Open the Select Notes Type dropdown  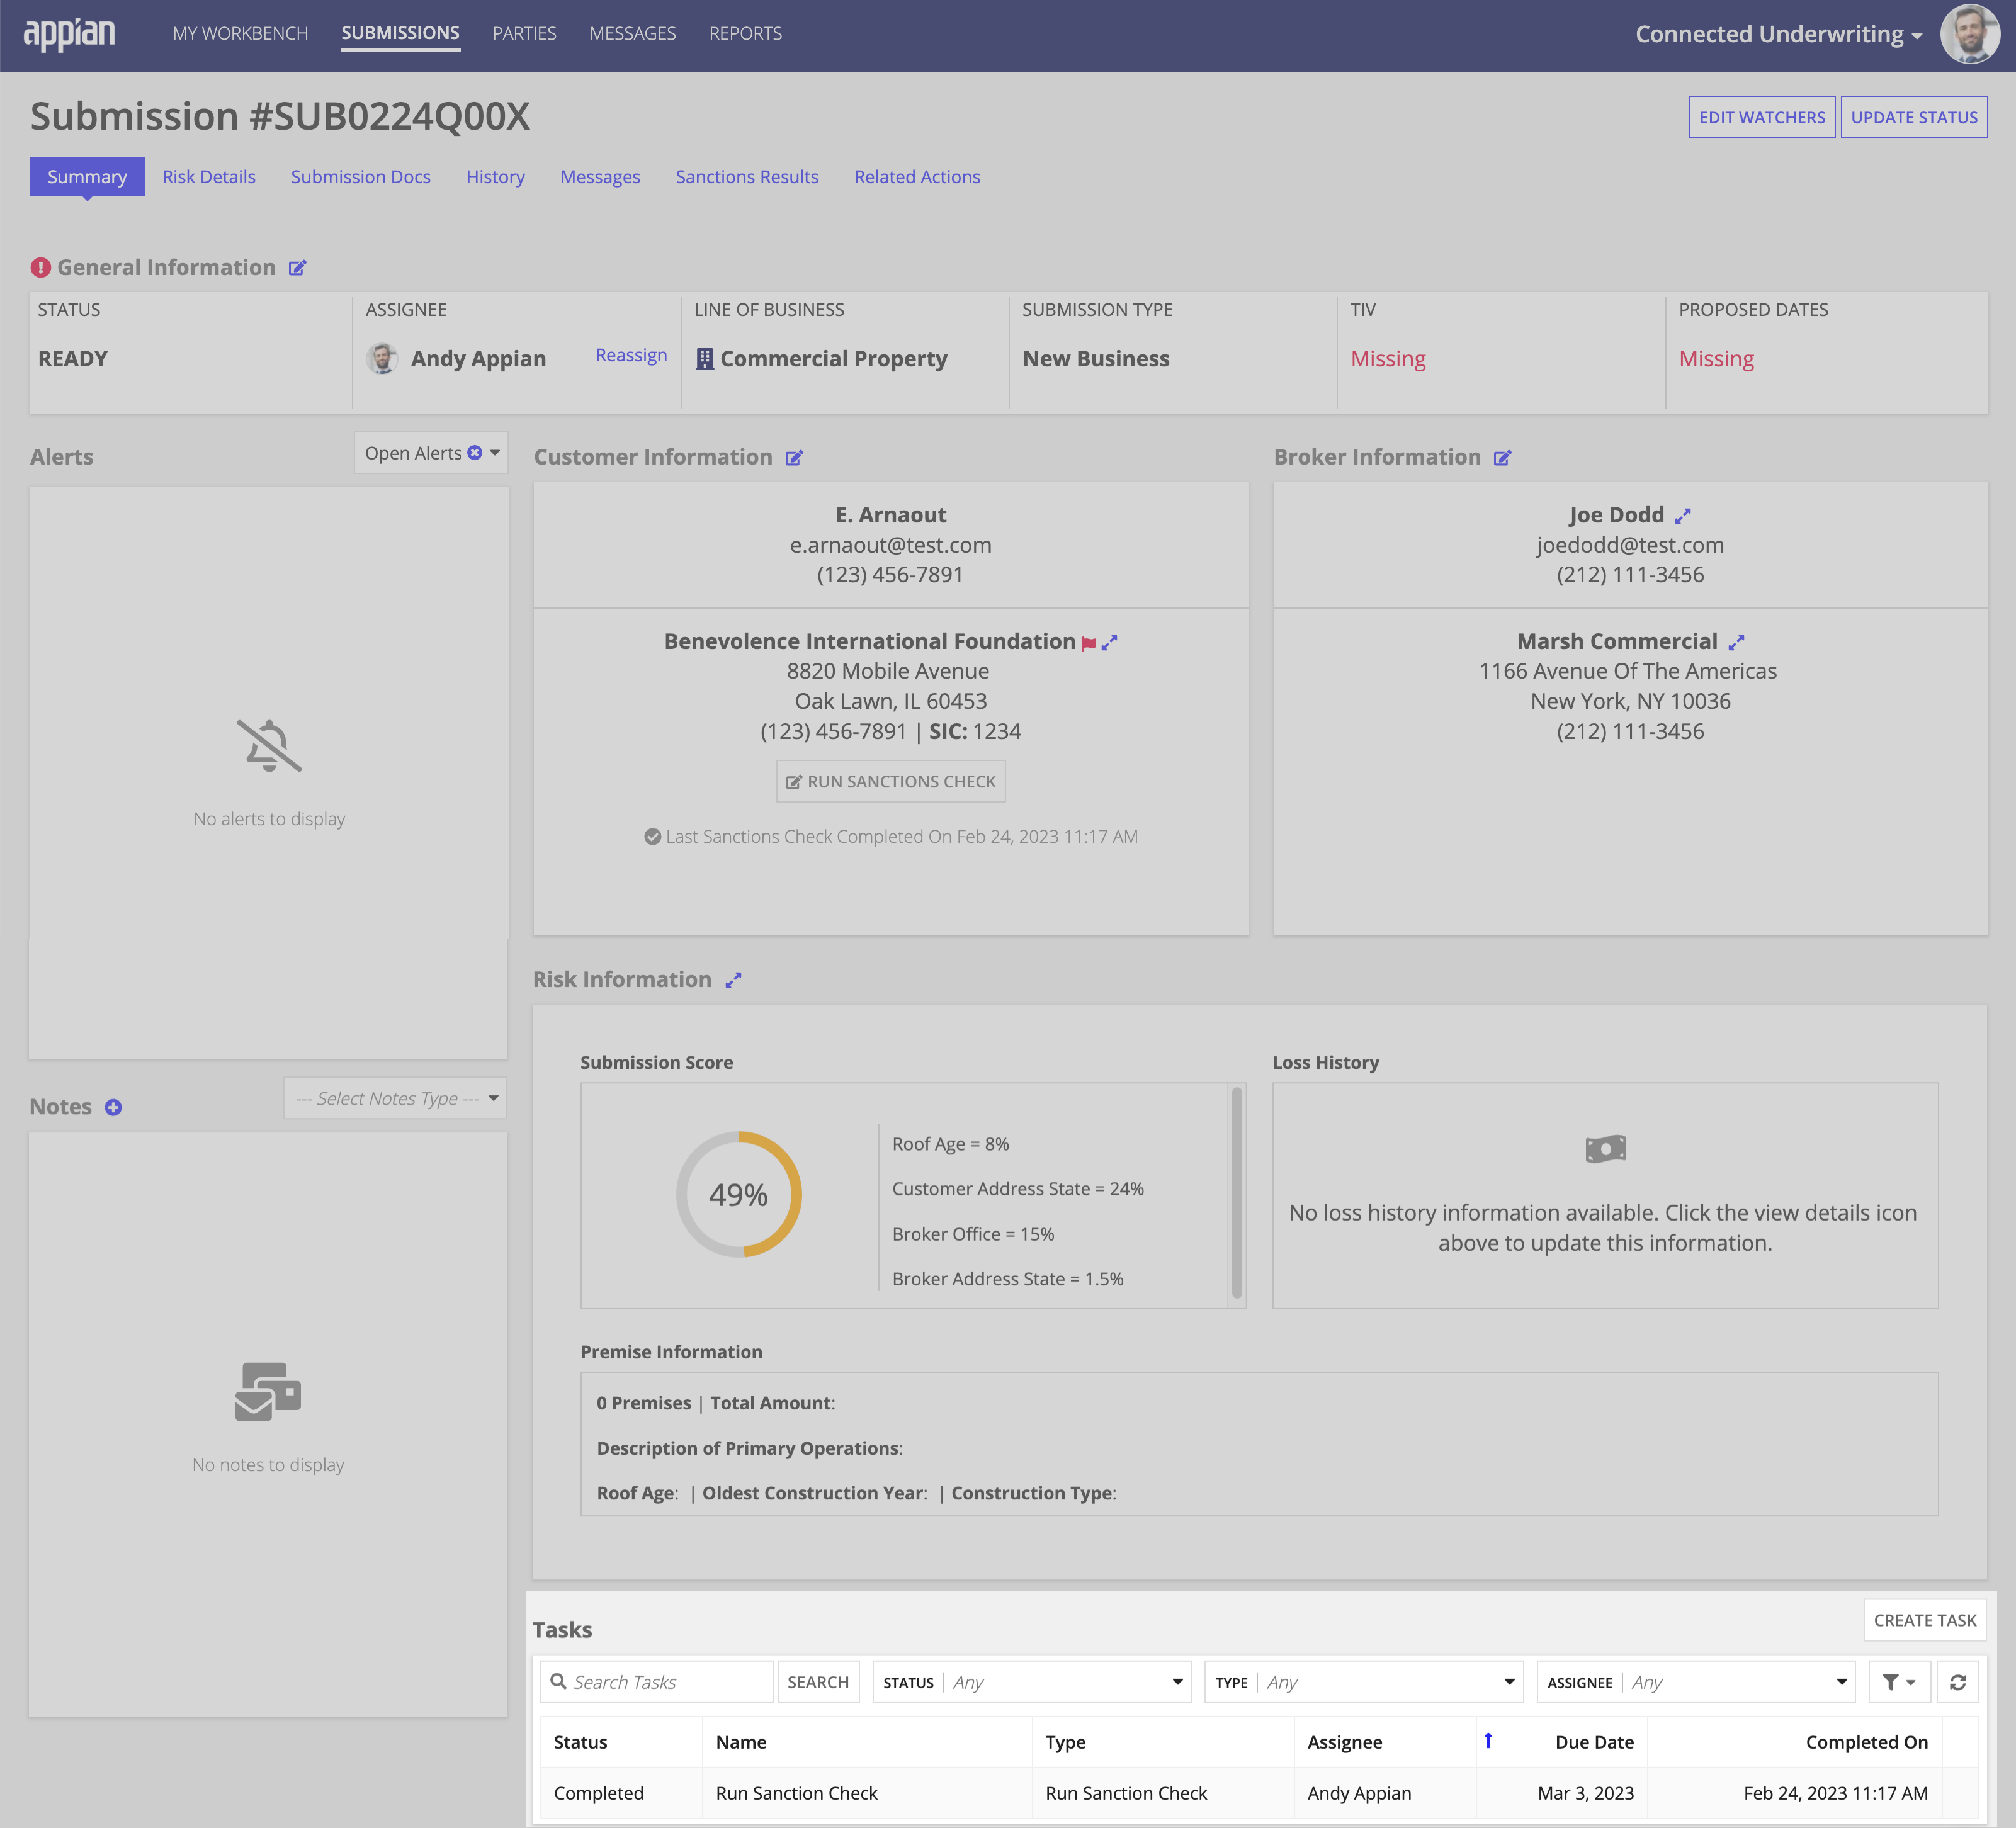click(x=396, y=1098)
